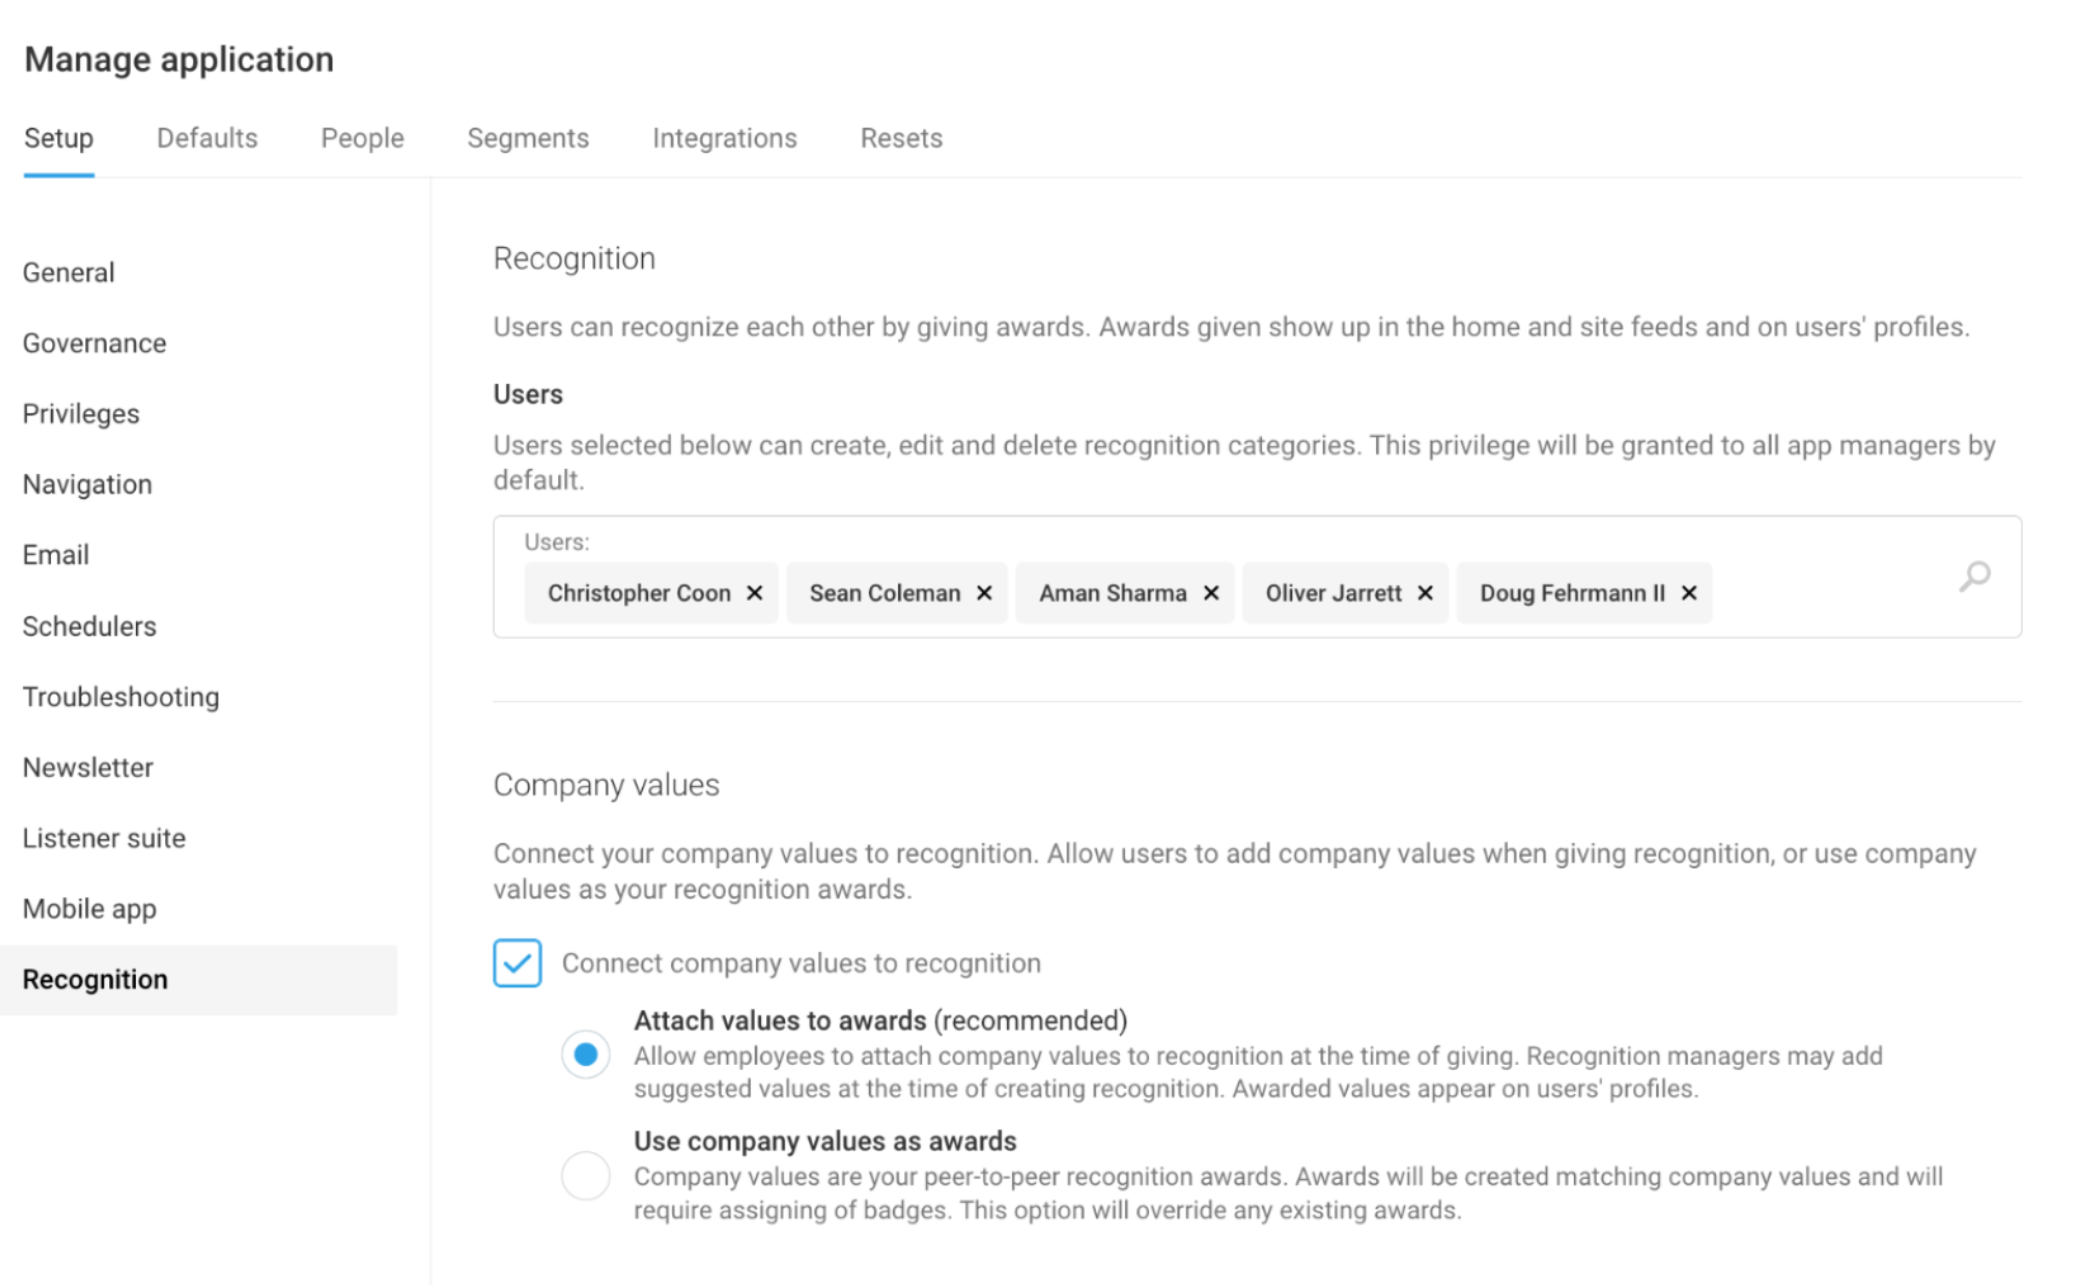Go to Listener suite settings

pos(104,838)
